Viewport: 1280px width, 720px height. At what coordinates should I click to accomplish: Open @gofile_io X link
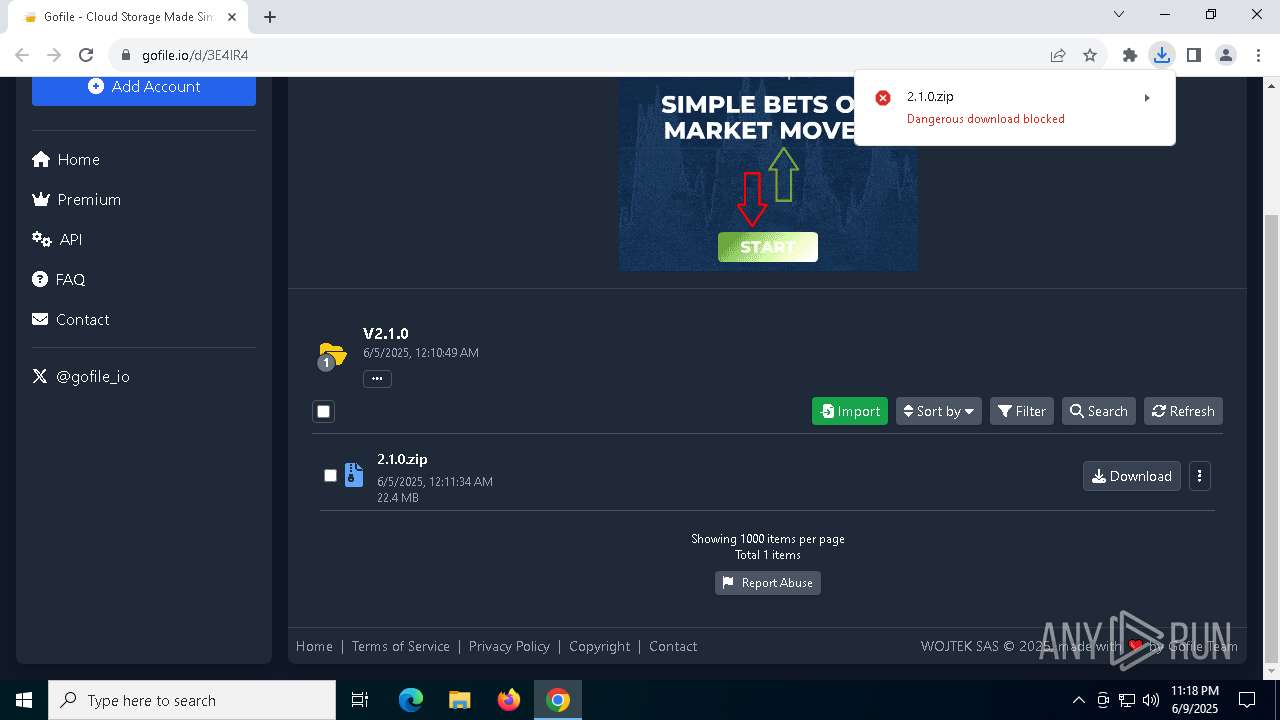click(x=81, y=377)
